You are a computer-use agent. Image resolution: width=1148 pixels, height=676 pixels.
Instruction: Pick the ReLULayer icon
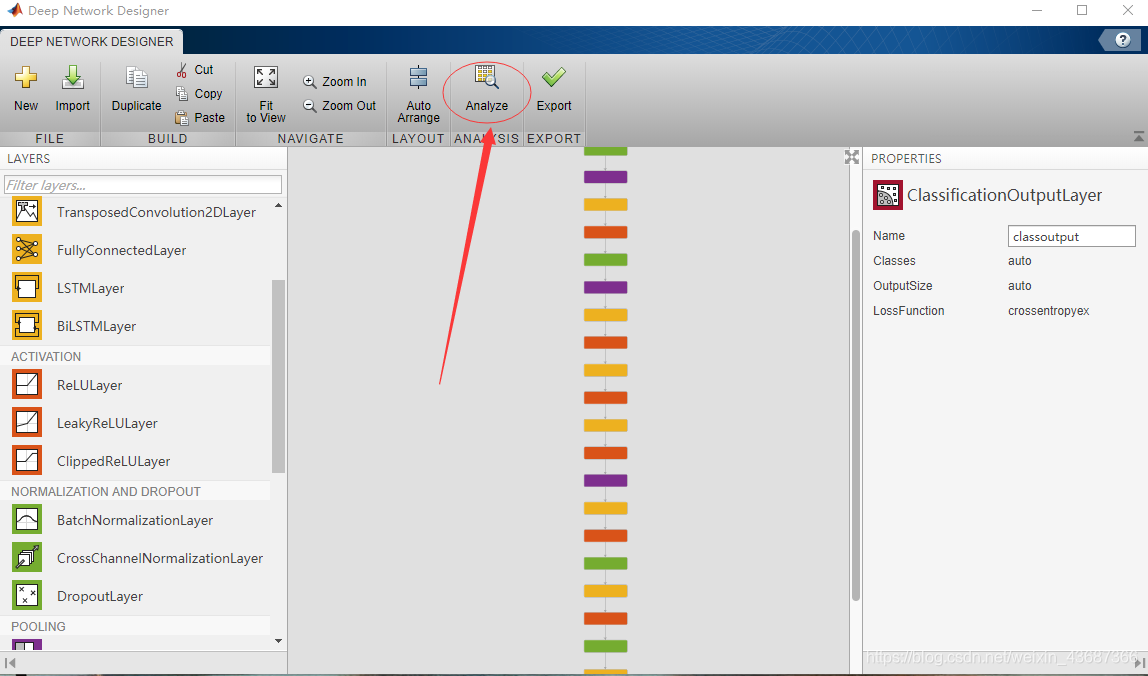27,385
